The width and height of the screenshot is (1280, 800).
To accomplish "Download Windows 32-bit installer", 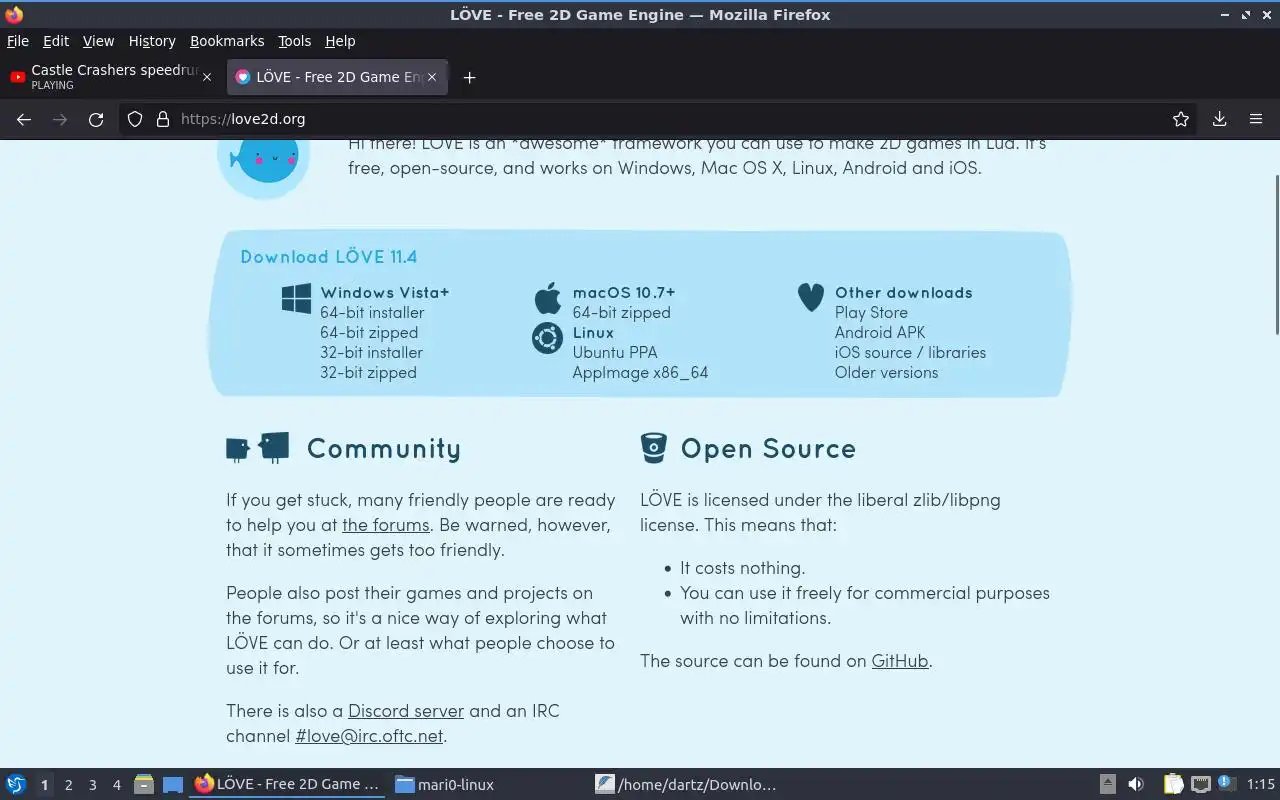I will tap(371, 353).
